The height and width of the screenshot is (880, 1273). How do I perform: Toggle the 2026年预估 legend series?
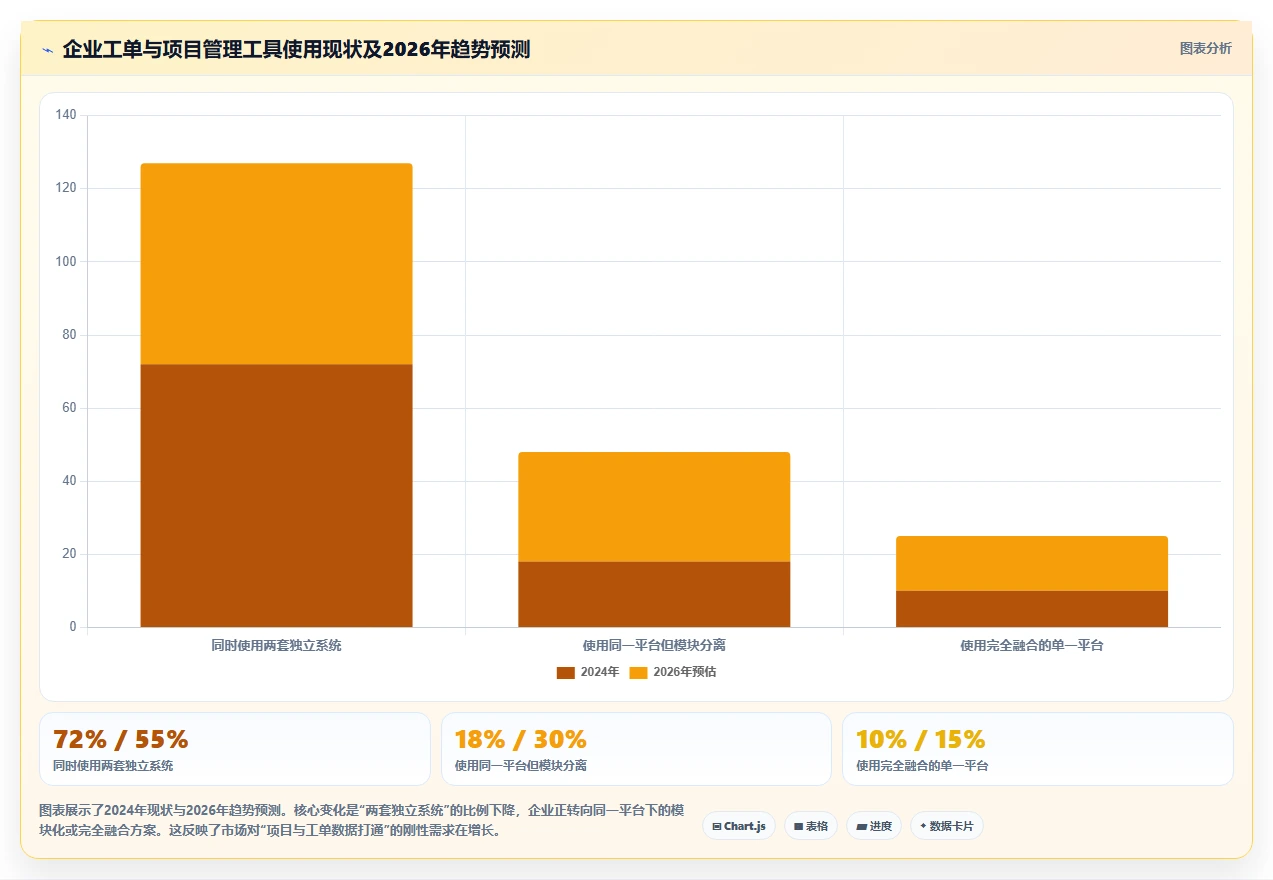pyautogui.click(x=673, y=672)
